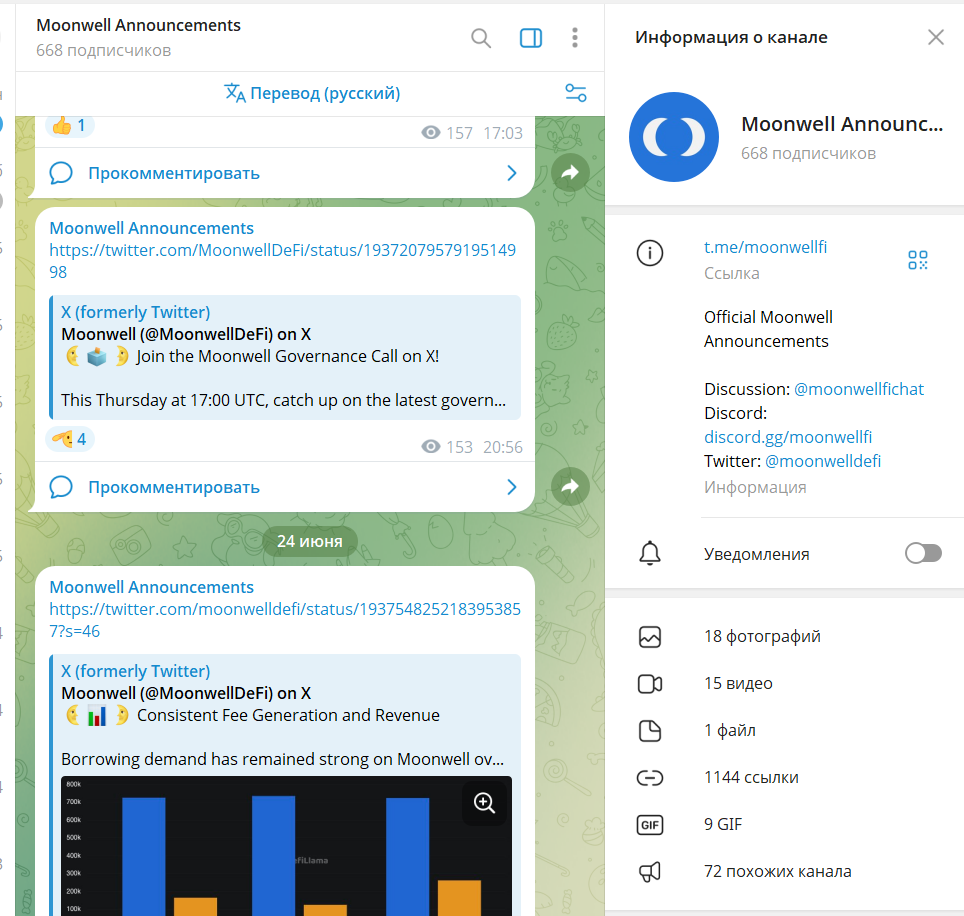
Task: Close the channel information panel
Action: coord(936,38)
